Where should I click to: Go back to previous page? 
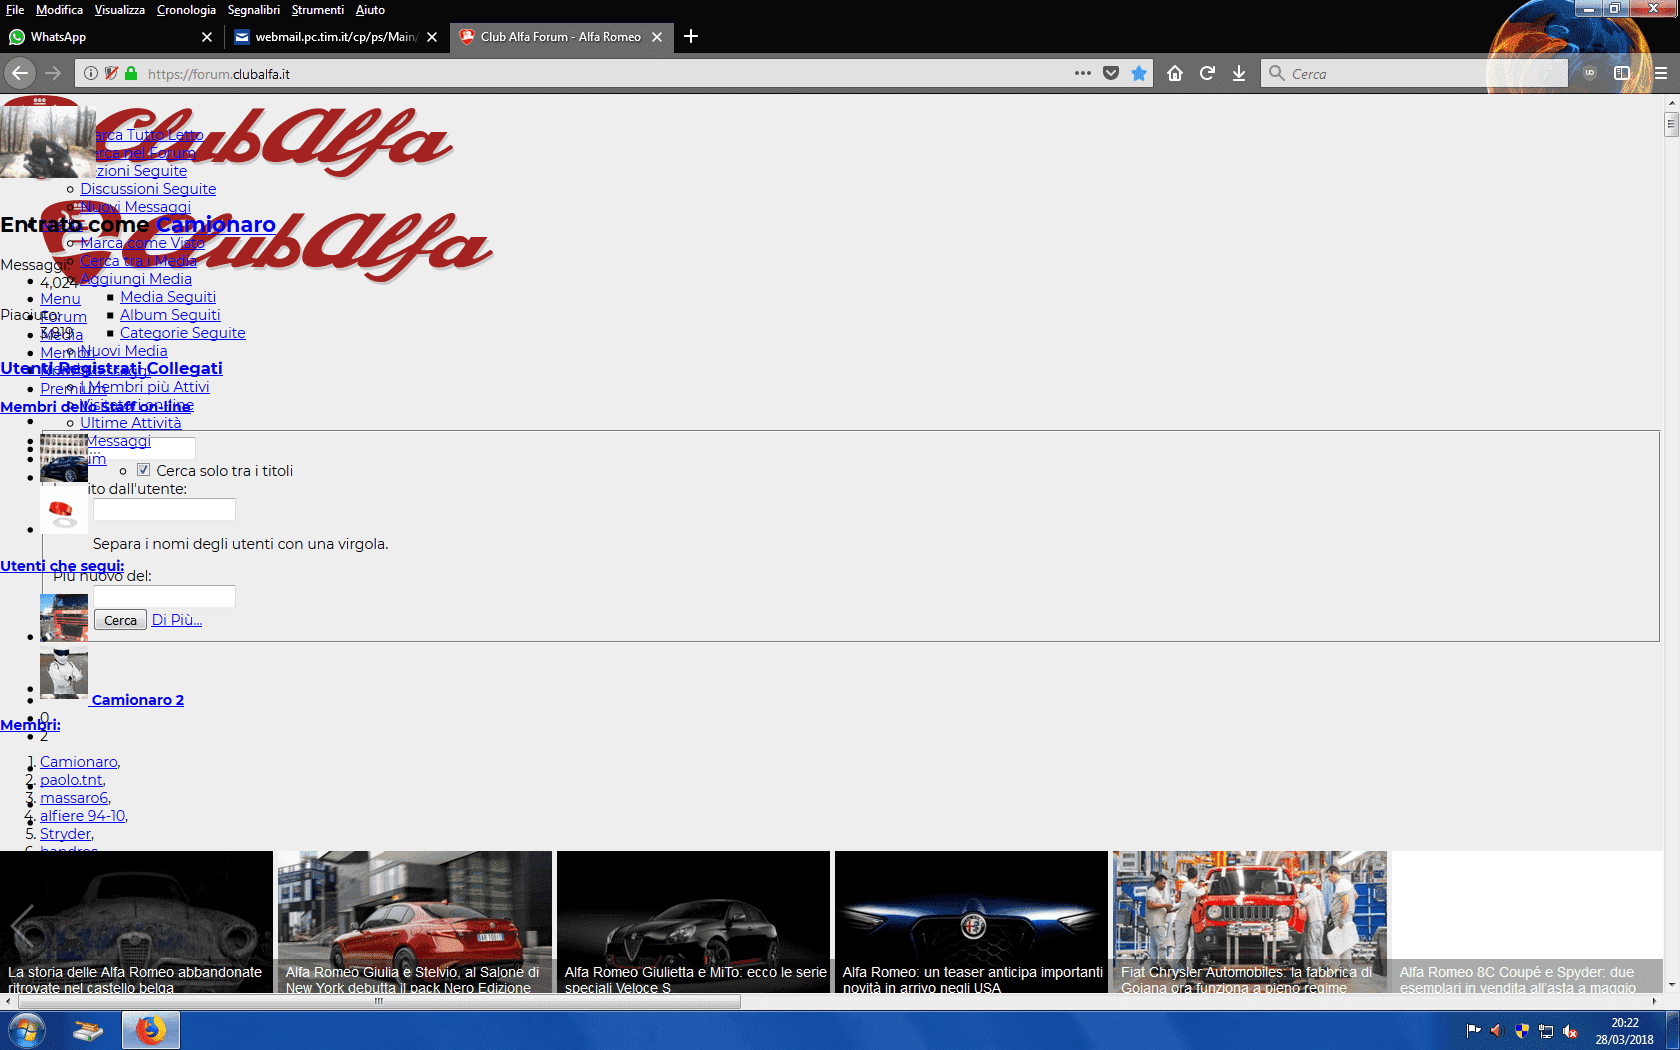(20, 73)
